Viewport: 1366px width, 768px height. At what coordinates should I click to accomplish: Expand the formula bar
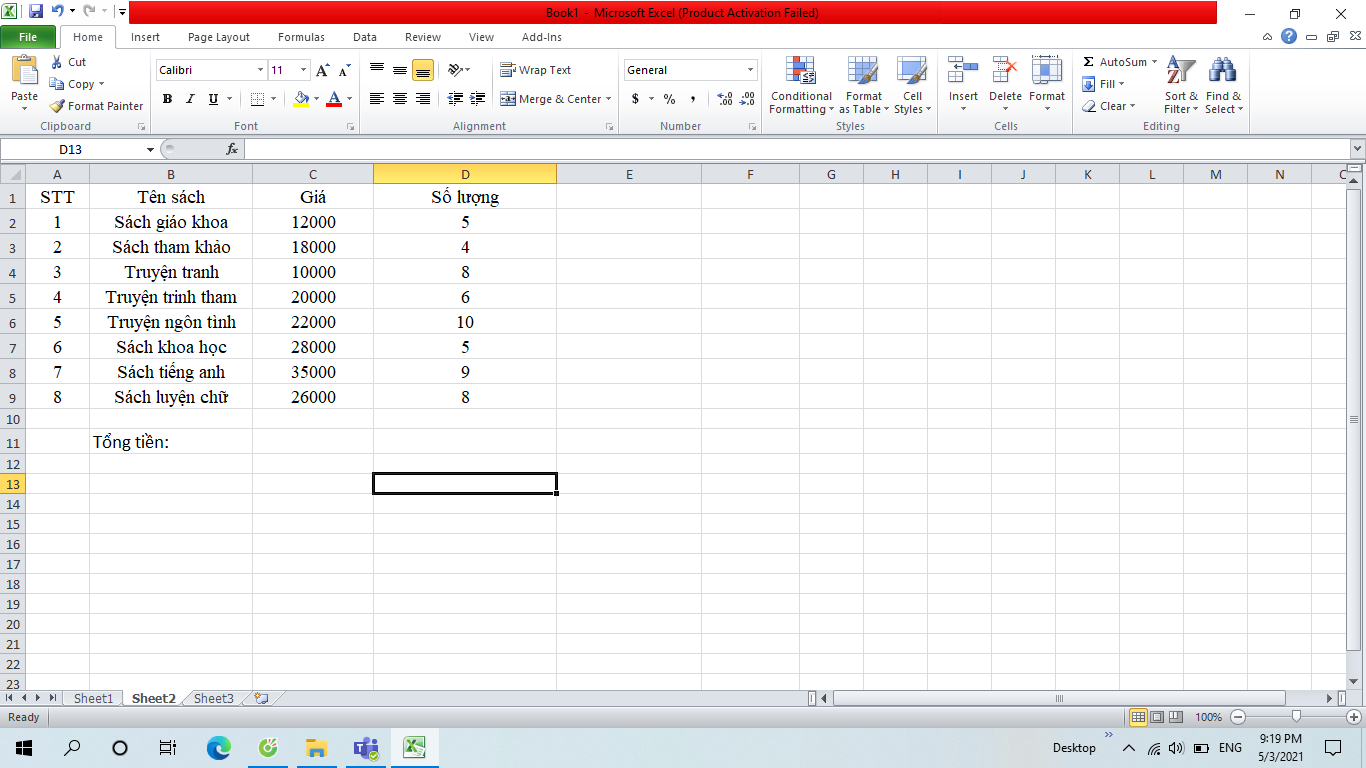pyautogui.click(x=1357, y=149)
